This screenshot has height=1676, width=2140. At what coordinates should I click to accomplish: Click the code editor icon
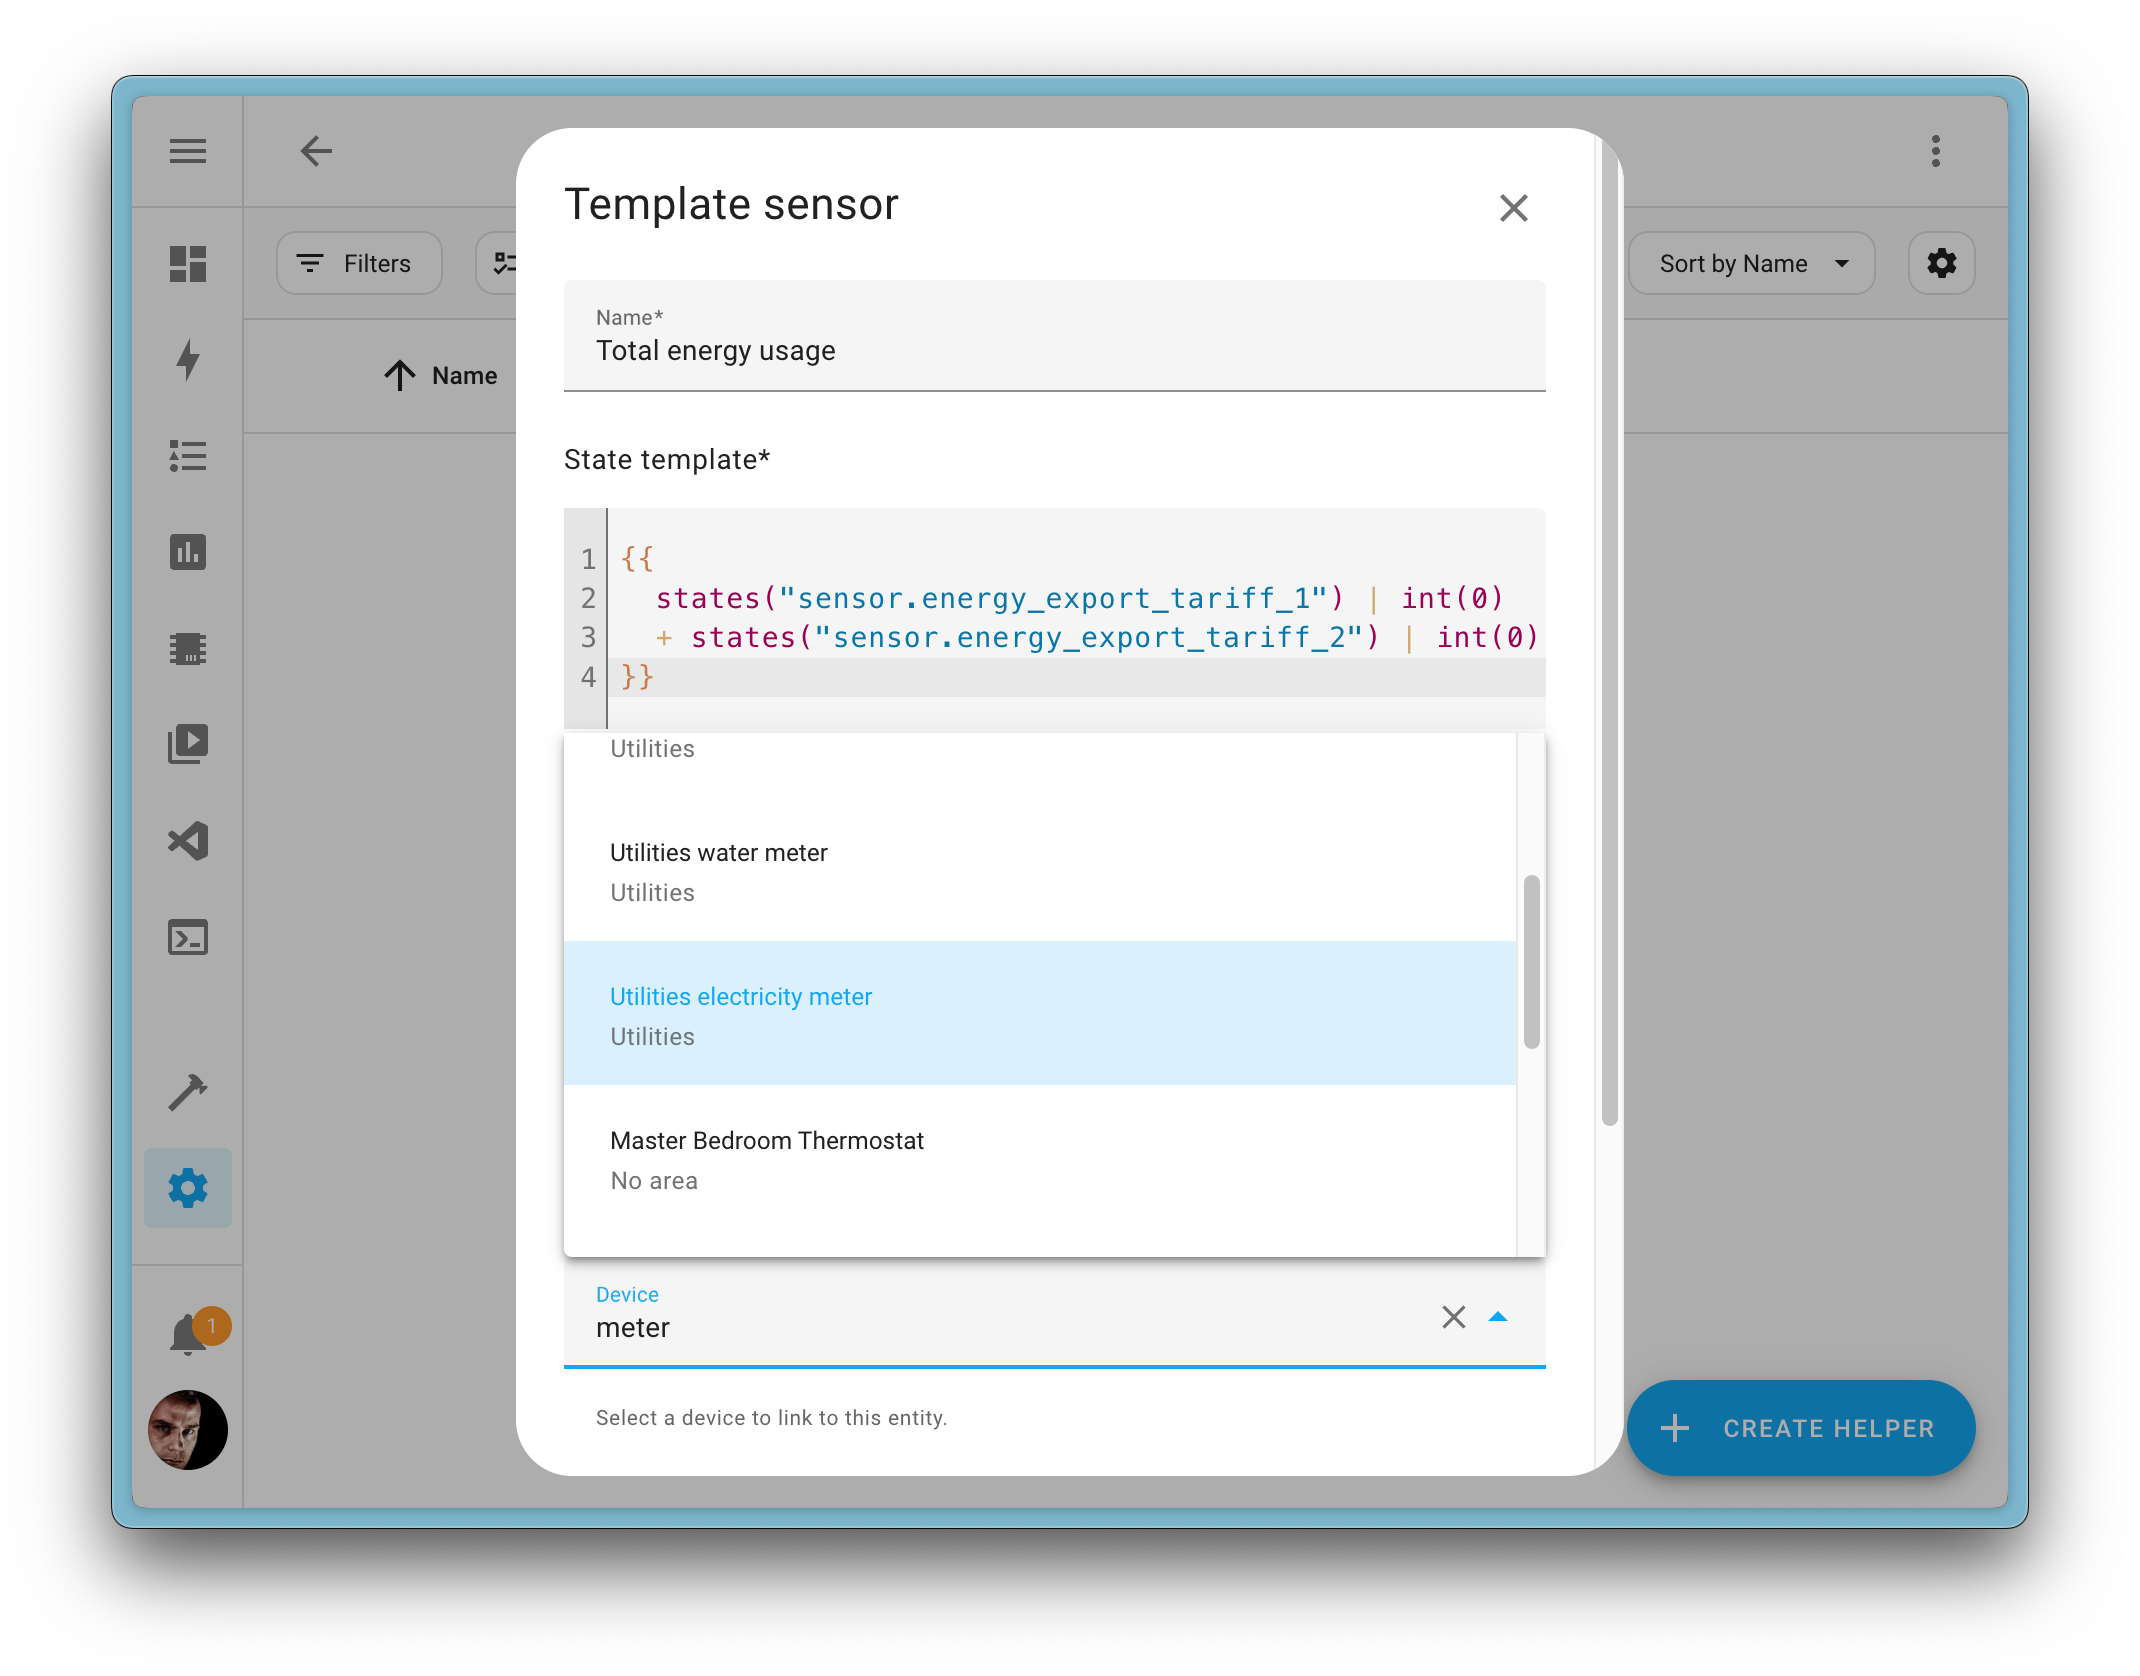189,842
